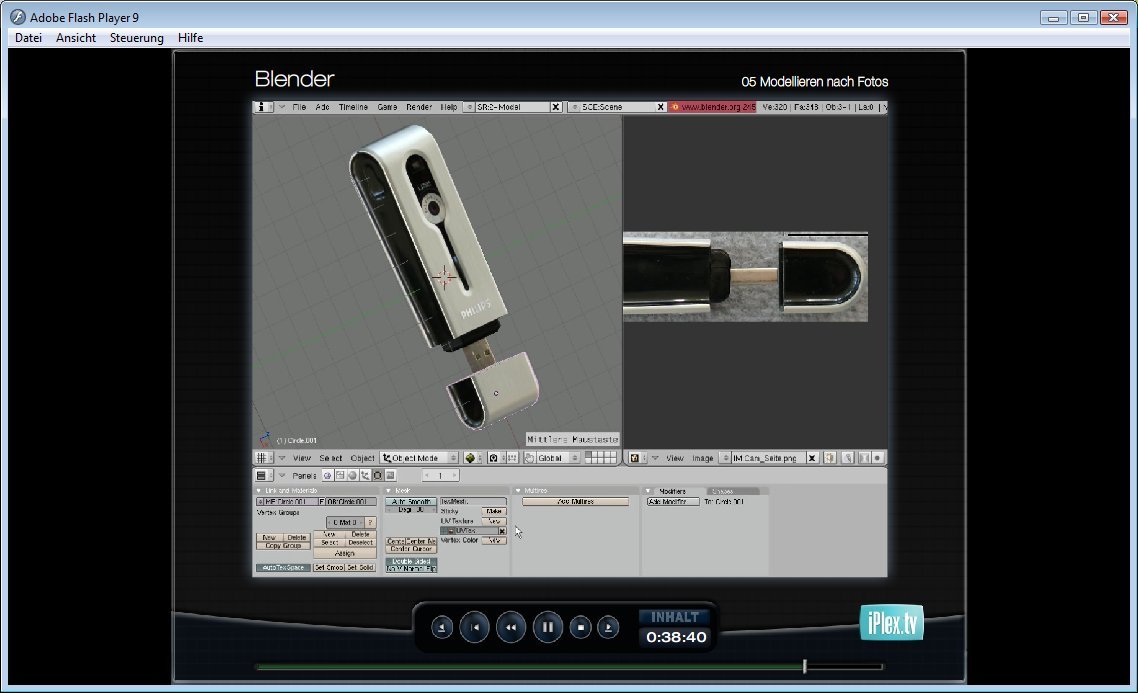Click the www.blender.org link in header
Image resolution: width=1138 pixels, height=693 pixels.
[713, 107]
